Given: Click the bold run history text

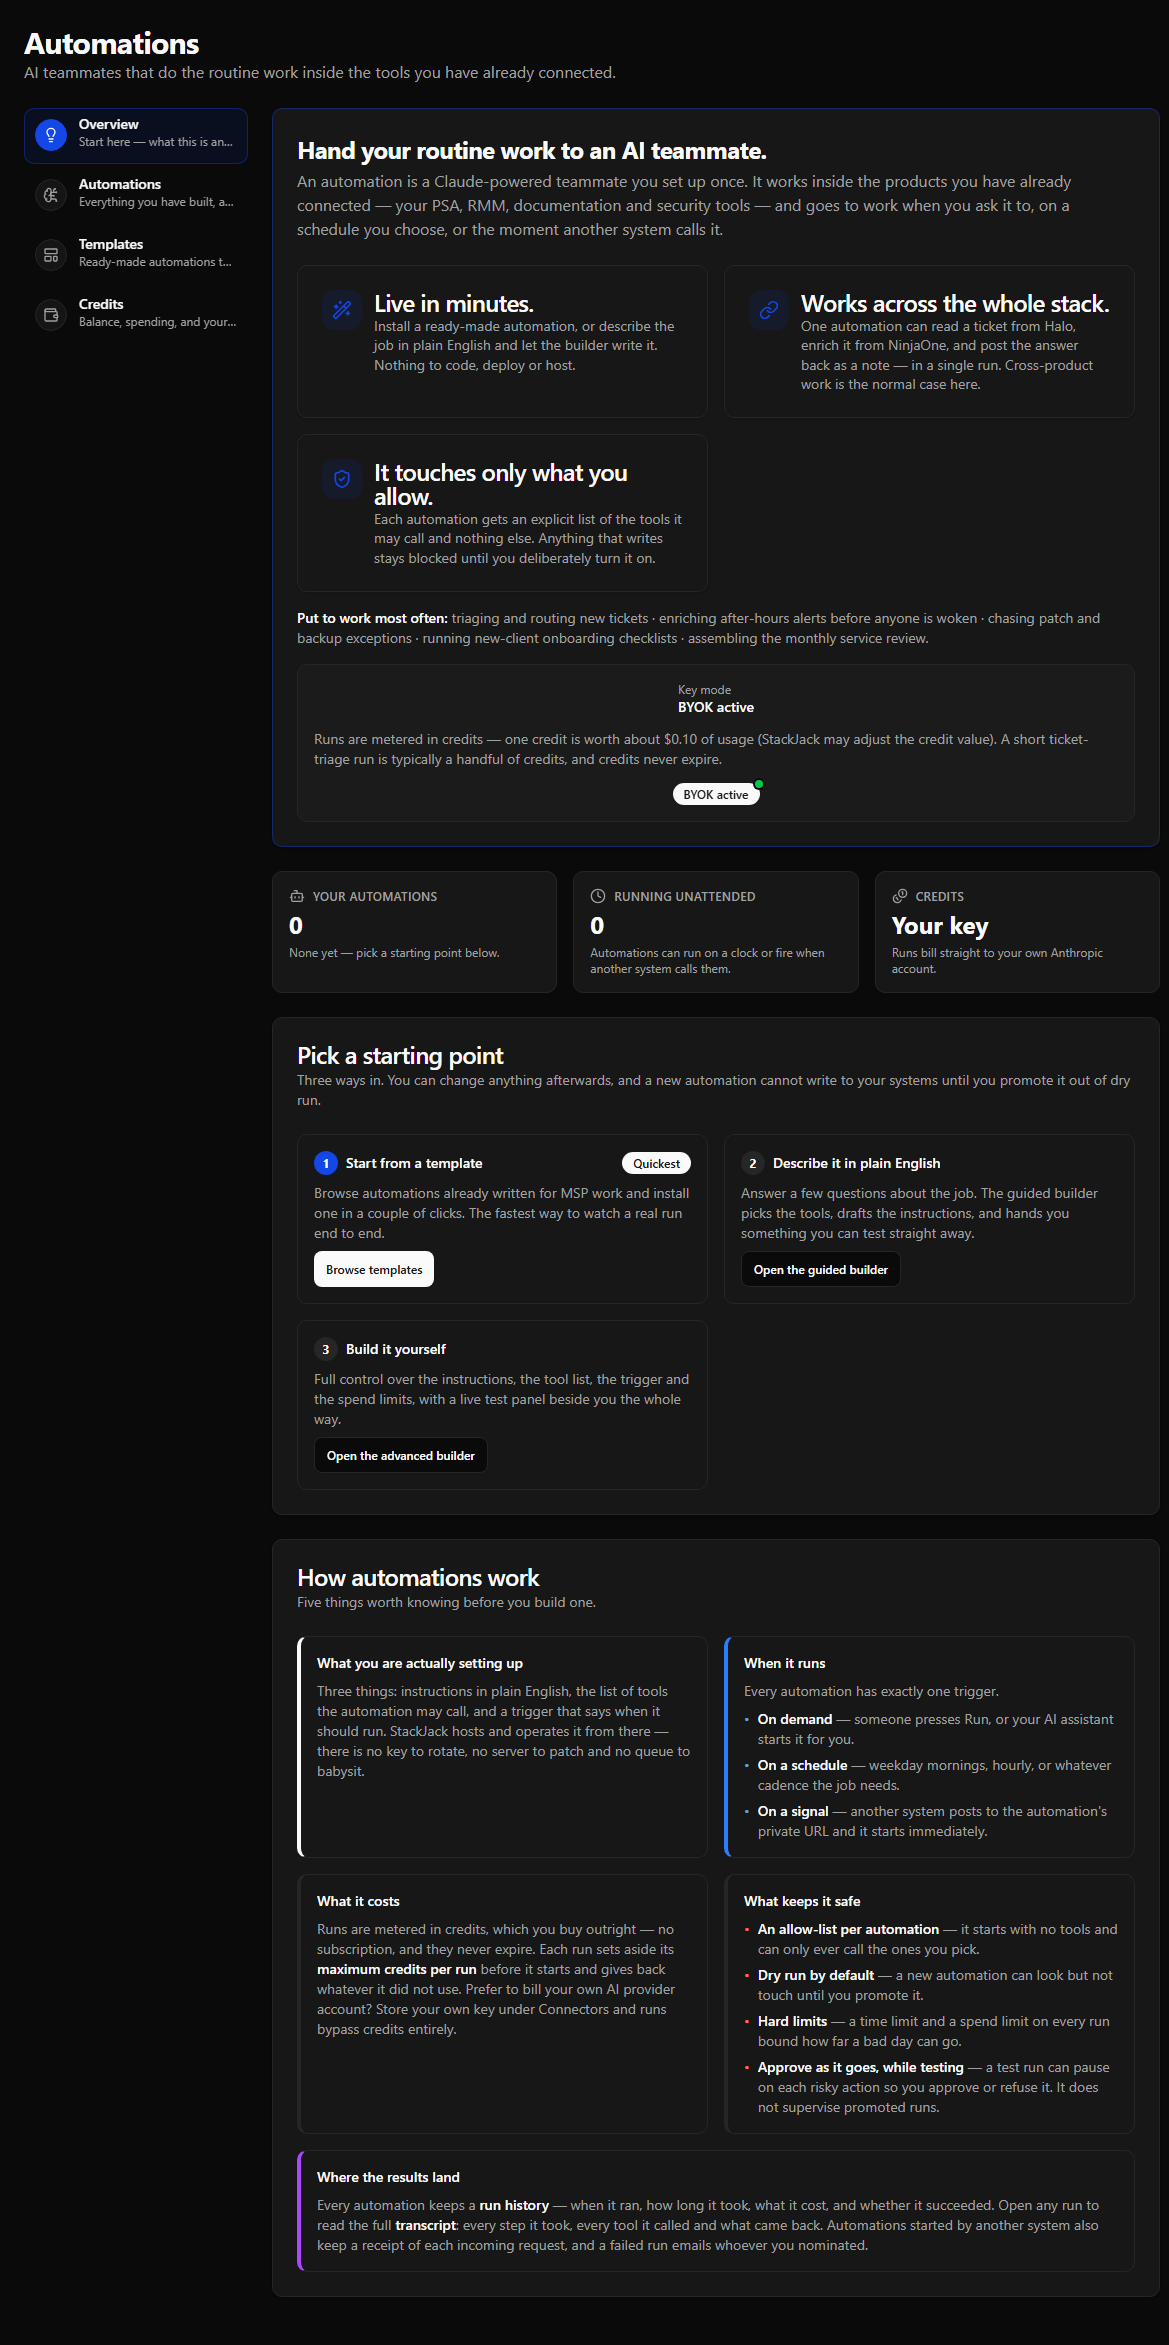Looking at the screenshot, I should click(x=514, y=2205).
